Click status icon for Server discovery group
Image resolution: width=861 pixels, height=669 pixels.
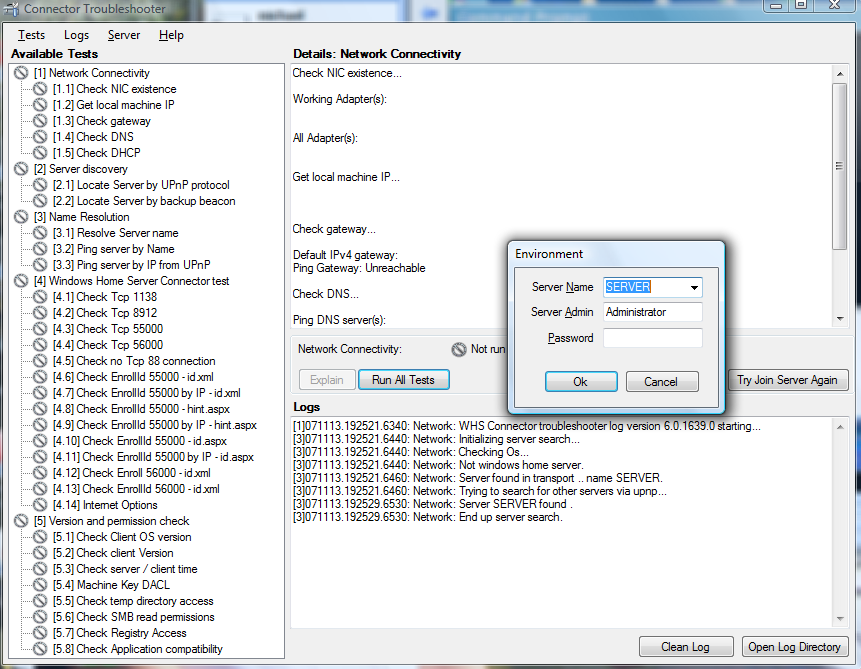(21, 169)
